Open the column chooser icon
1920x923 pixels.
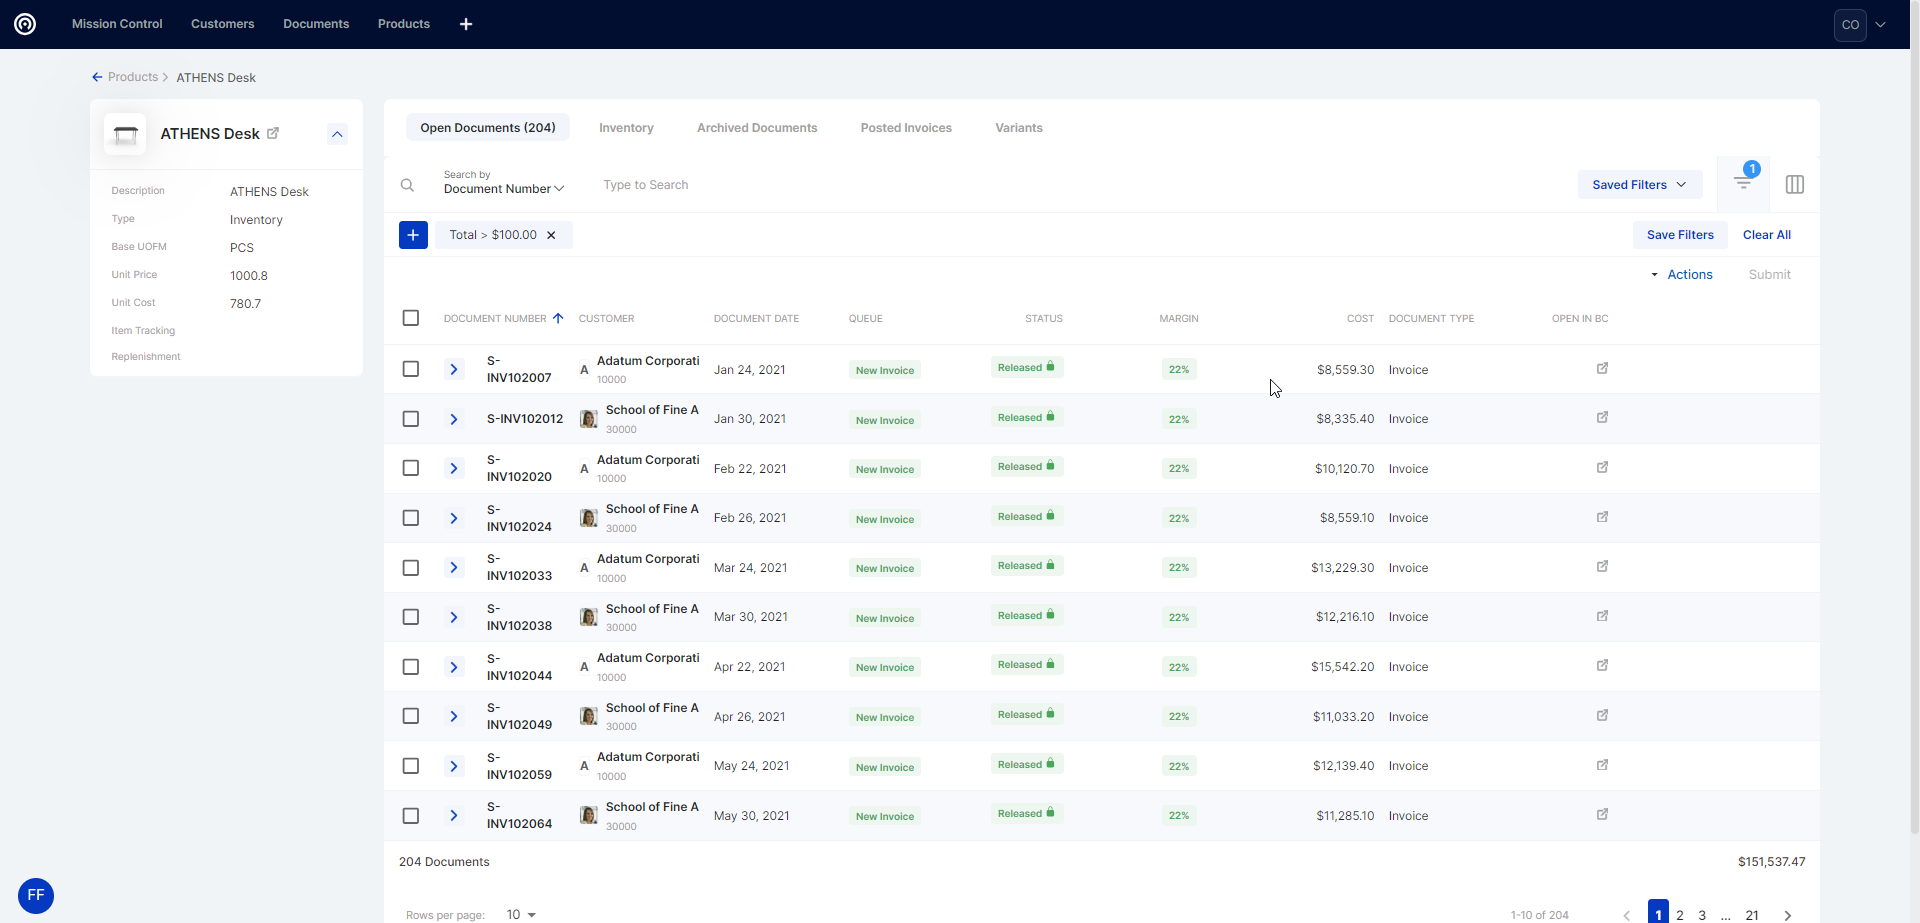[x=1794, y=184]
